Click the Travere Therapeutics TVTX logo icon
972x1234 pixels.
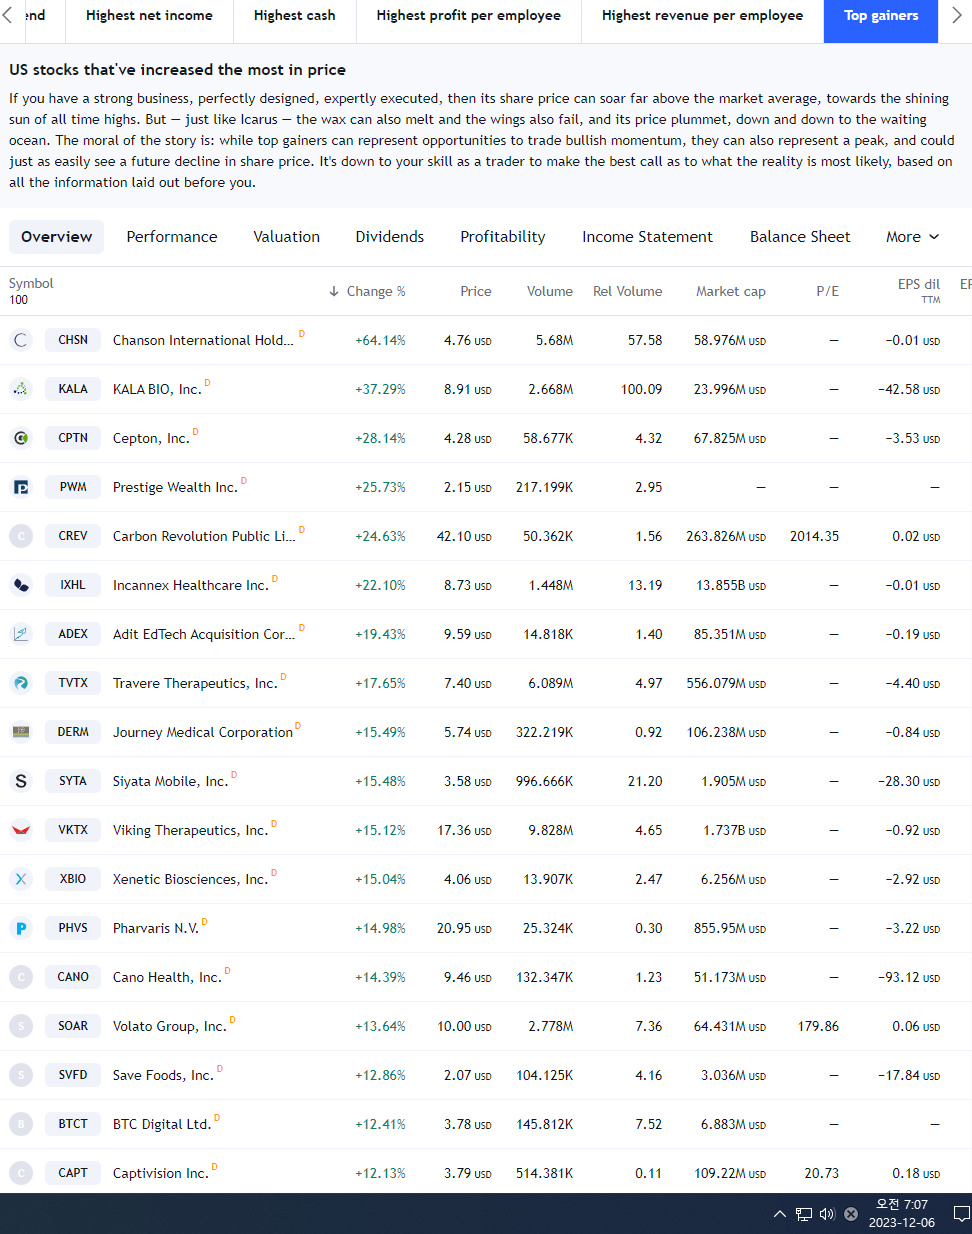pyautogui.click(x=21, y=683)
